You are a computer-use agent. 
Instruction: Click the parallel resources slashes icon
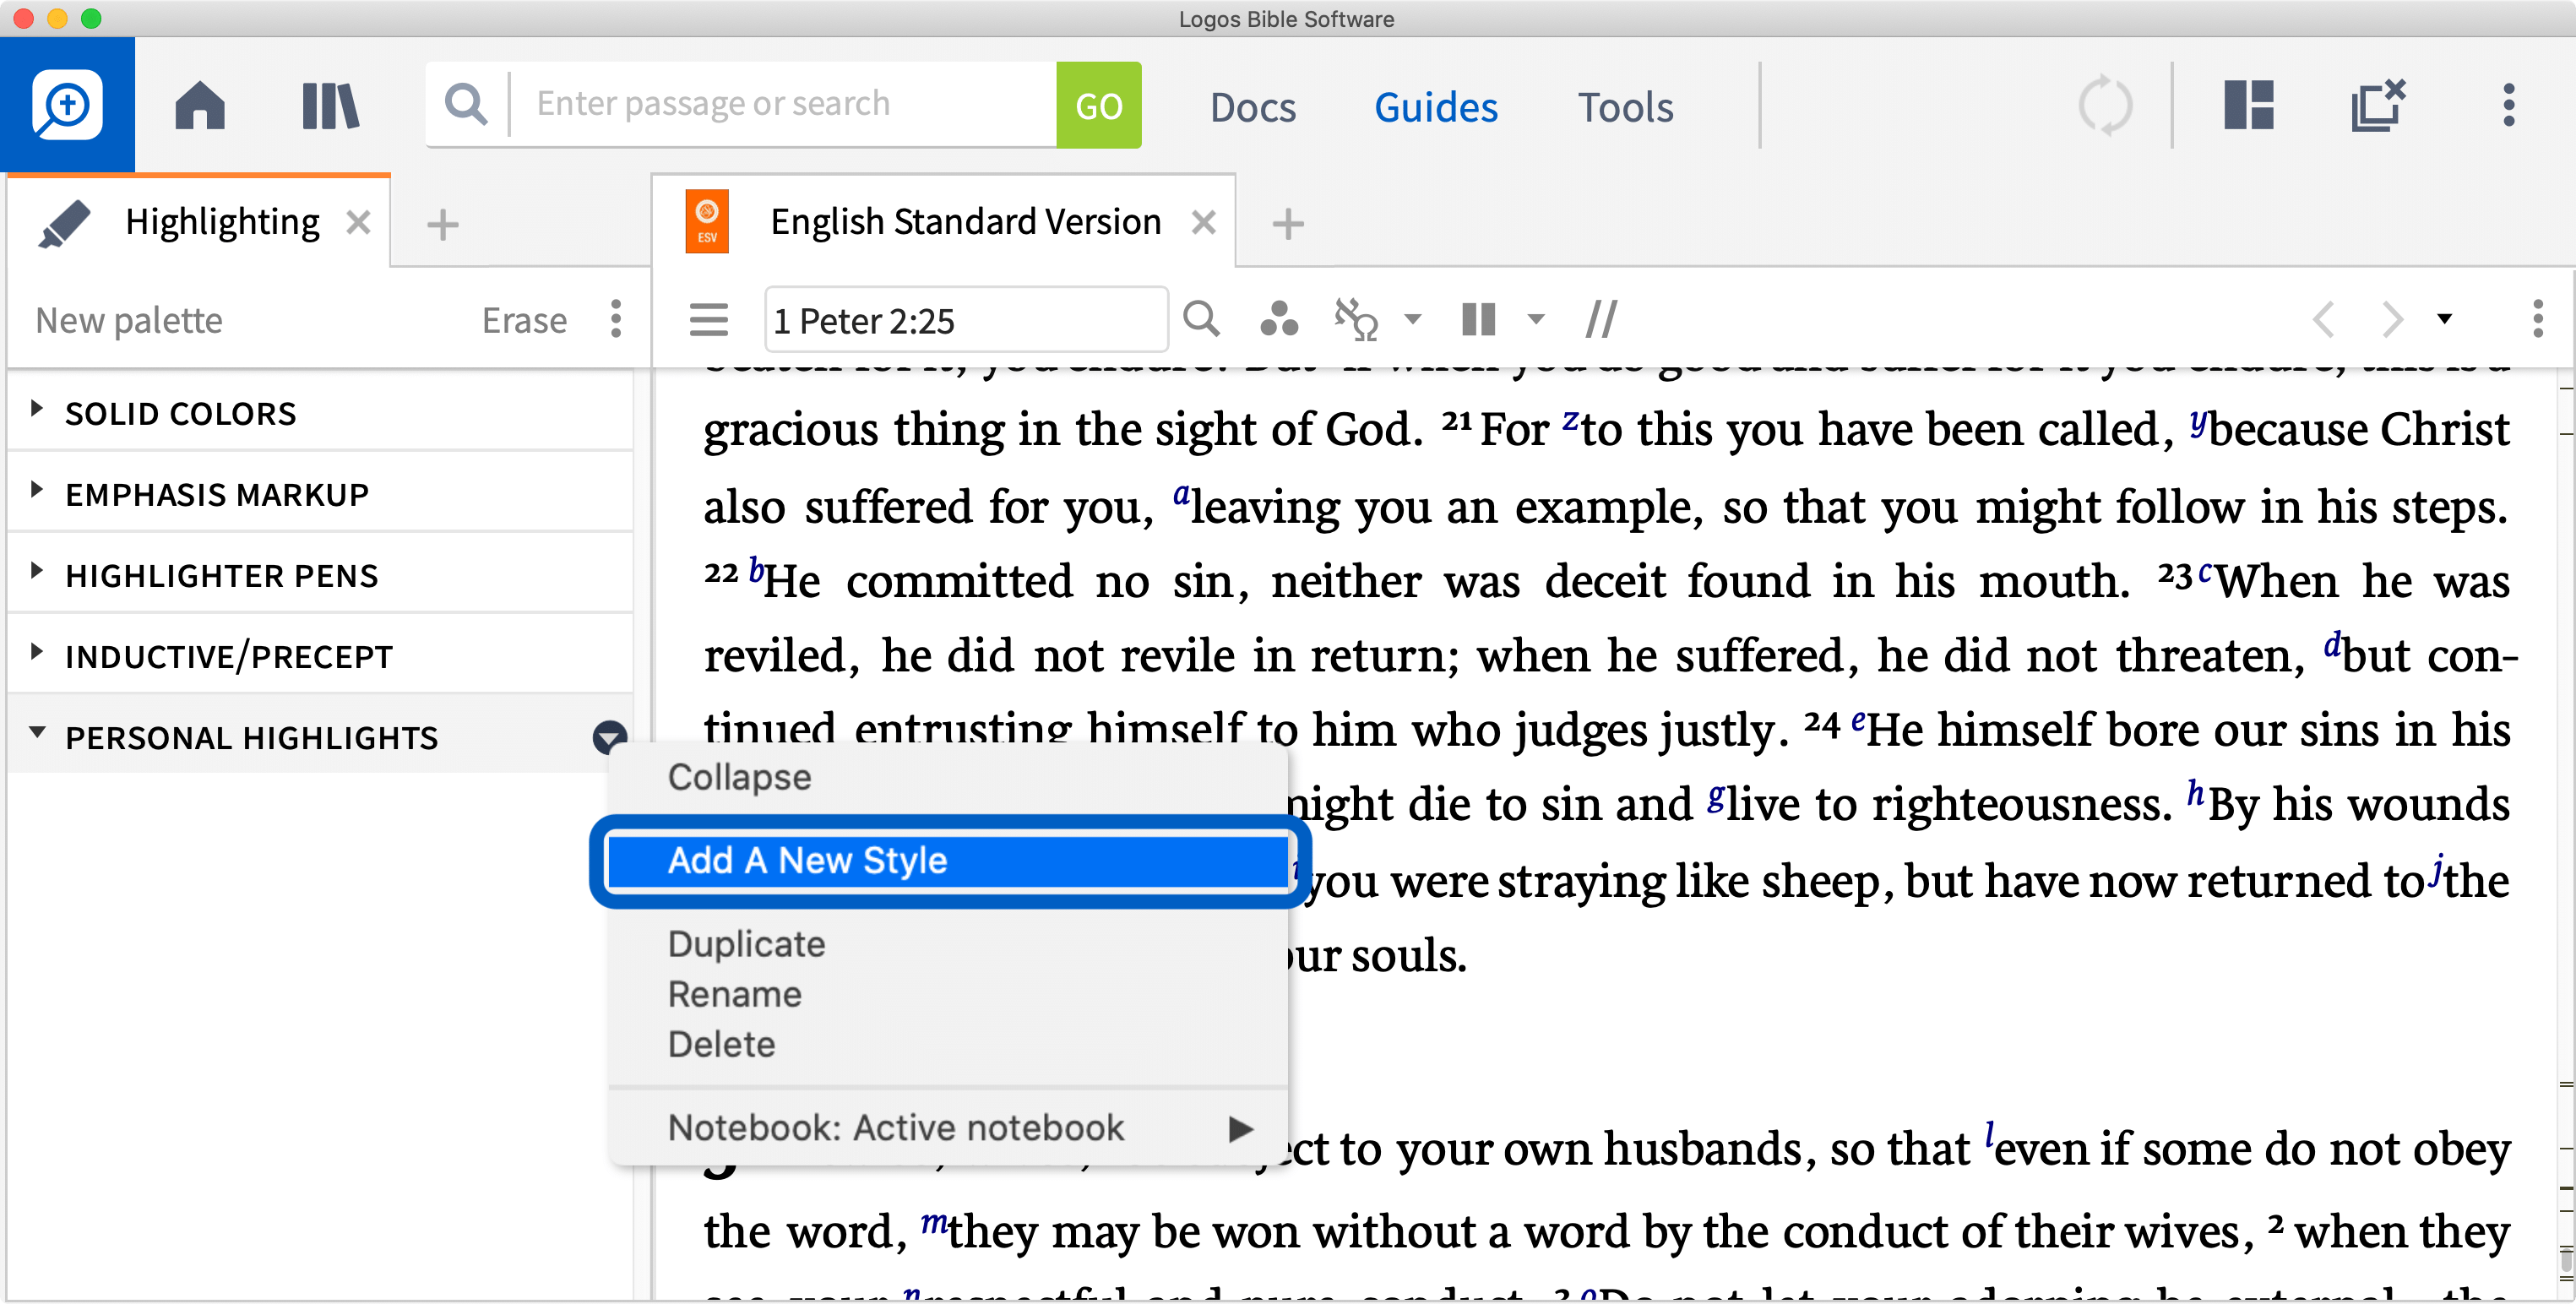1601,320
